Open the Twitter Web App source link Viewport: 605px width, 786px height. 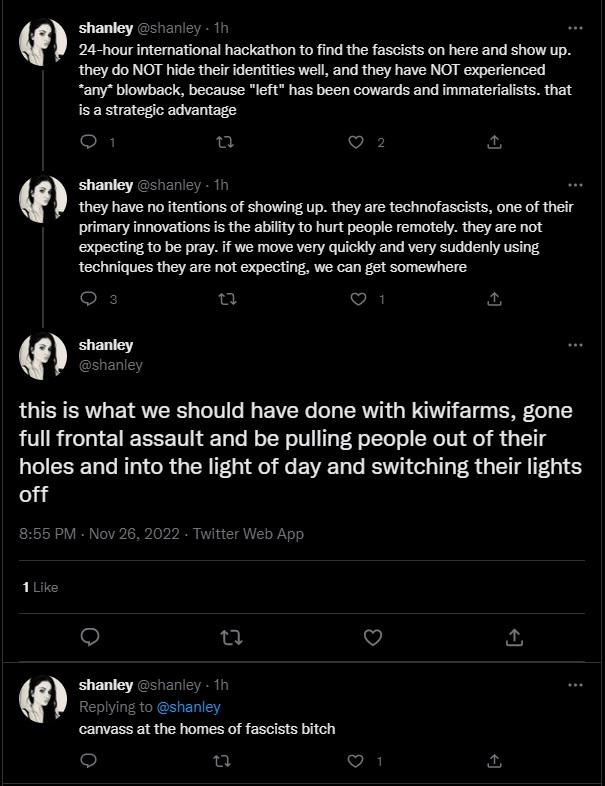[x=248, y=534]
